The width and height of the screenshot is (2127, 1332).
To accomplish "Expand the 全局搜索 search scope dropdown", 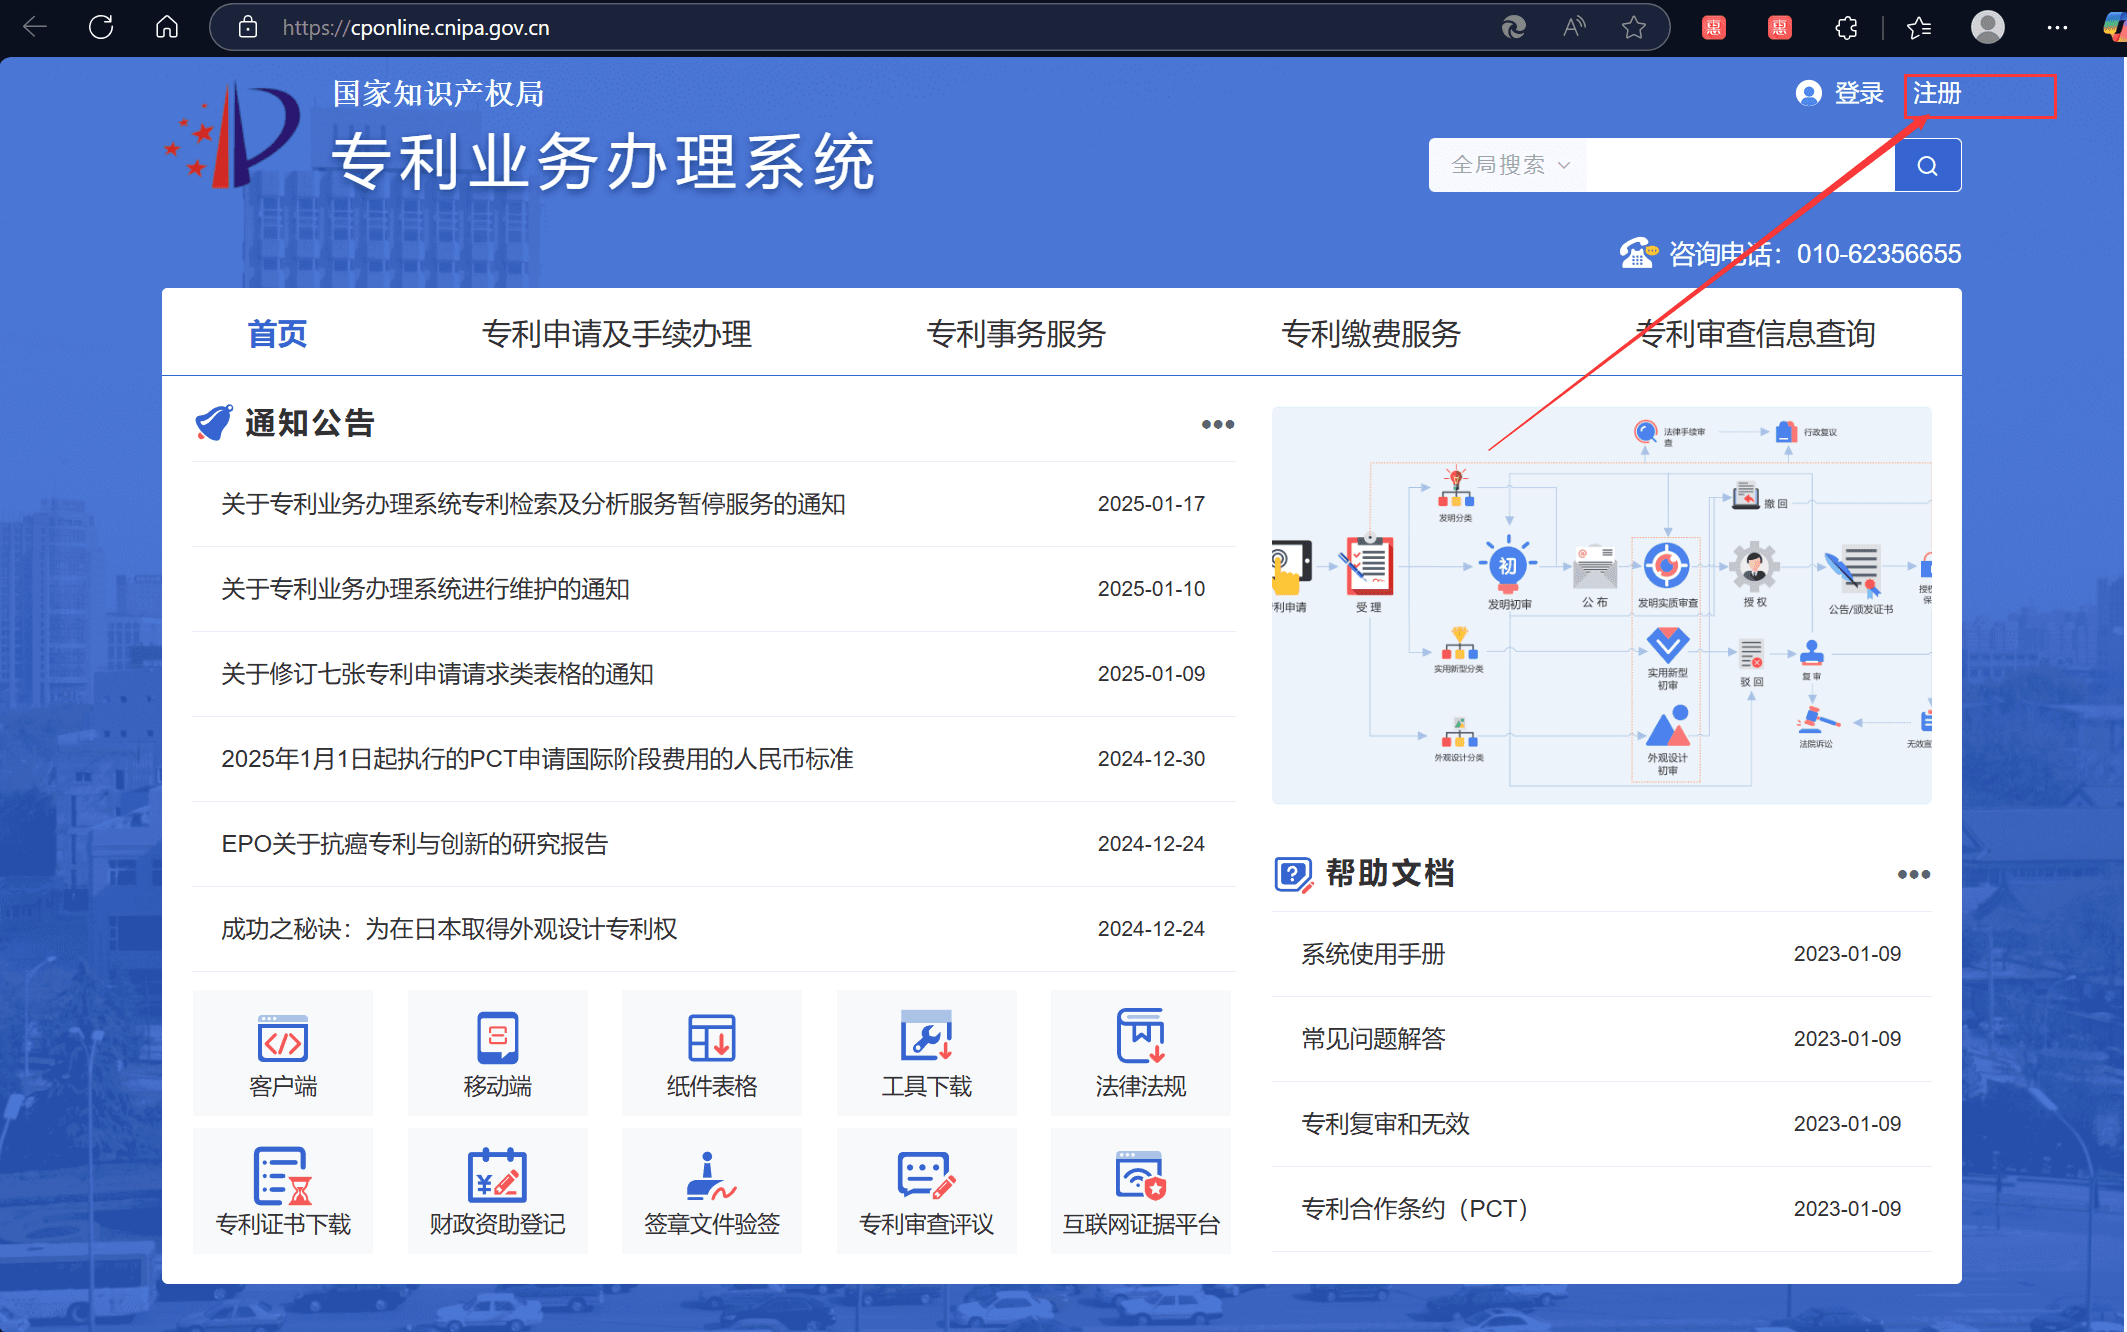I will [x=1510, y=165].
